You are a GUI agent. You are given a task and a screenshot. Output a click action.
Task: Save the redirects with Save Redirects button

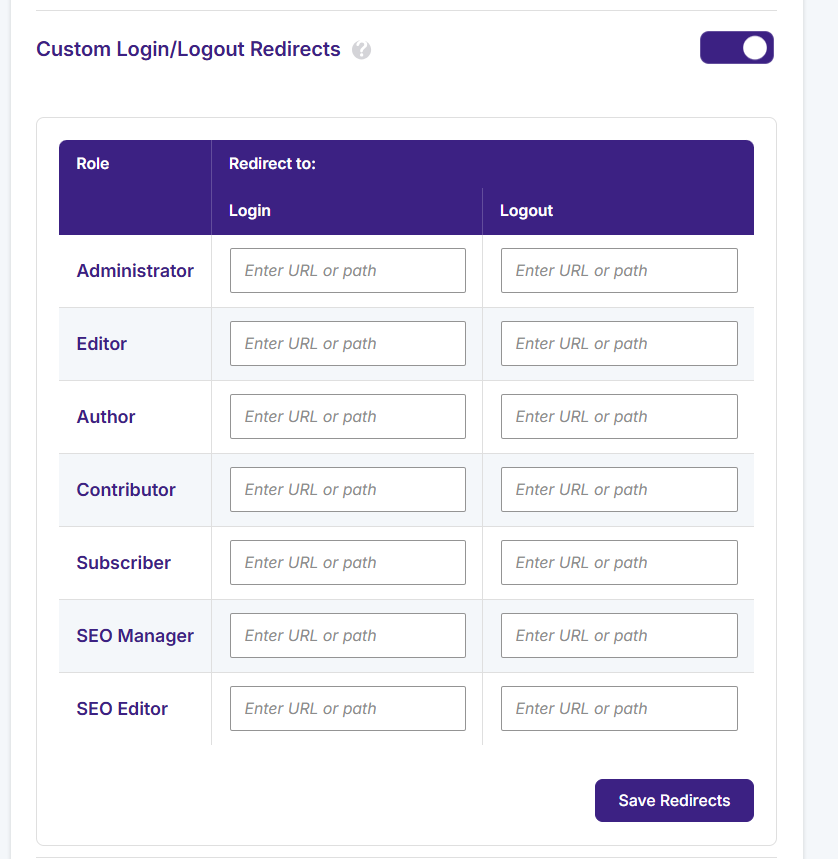674,800
